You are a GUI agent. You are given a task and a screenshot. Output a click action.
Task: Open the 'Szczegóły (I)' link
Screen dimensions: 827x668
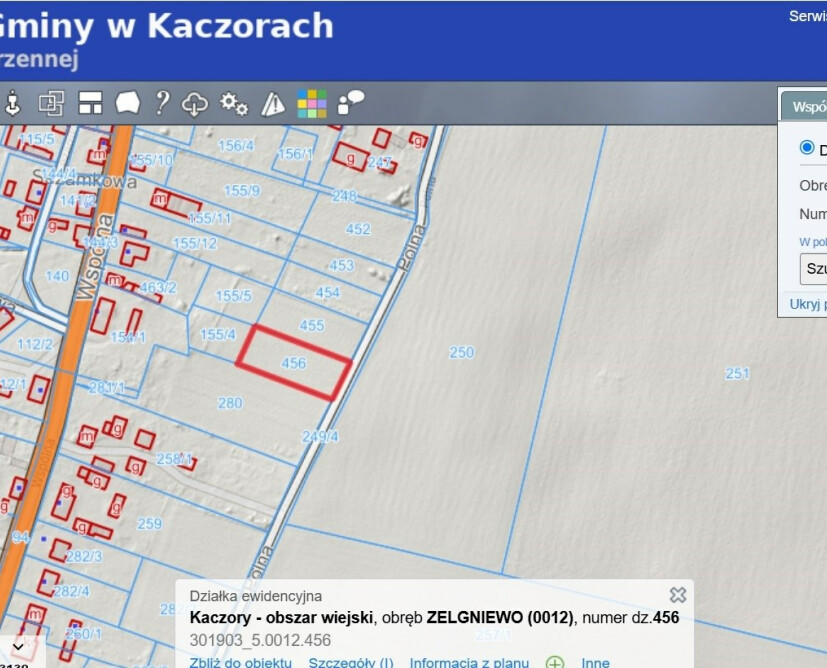(x=351, y=662)
